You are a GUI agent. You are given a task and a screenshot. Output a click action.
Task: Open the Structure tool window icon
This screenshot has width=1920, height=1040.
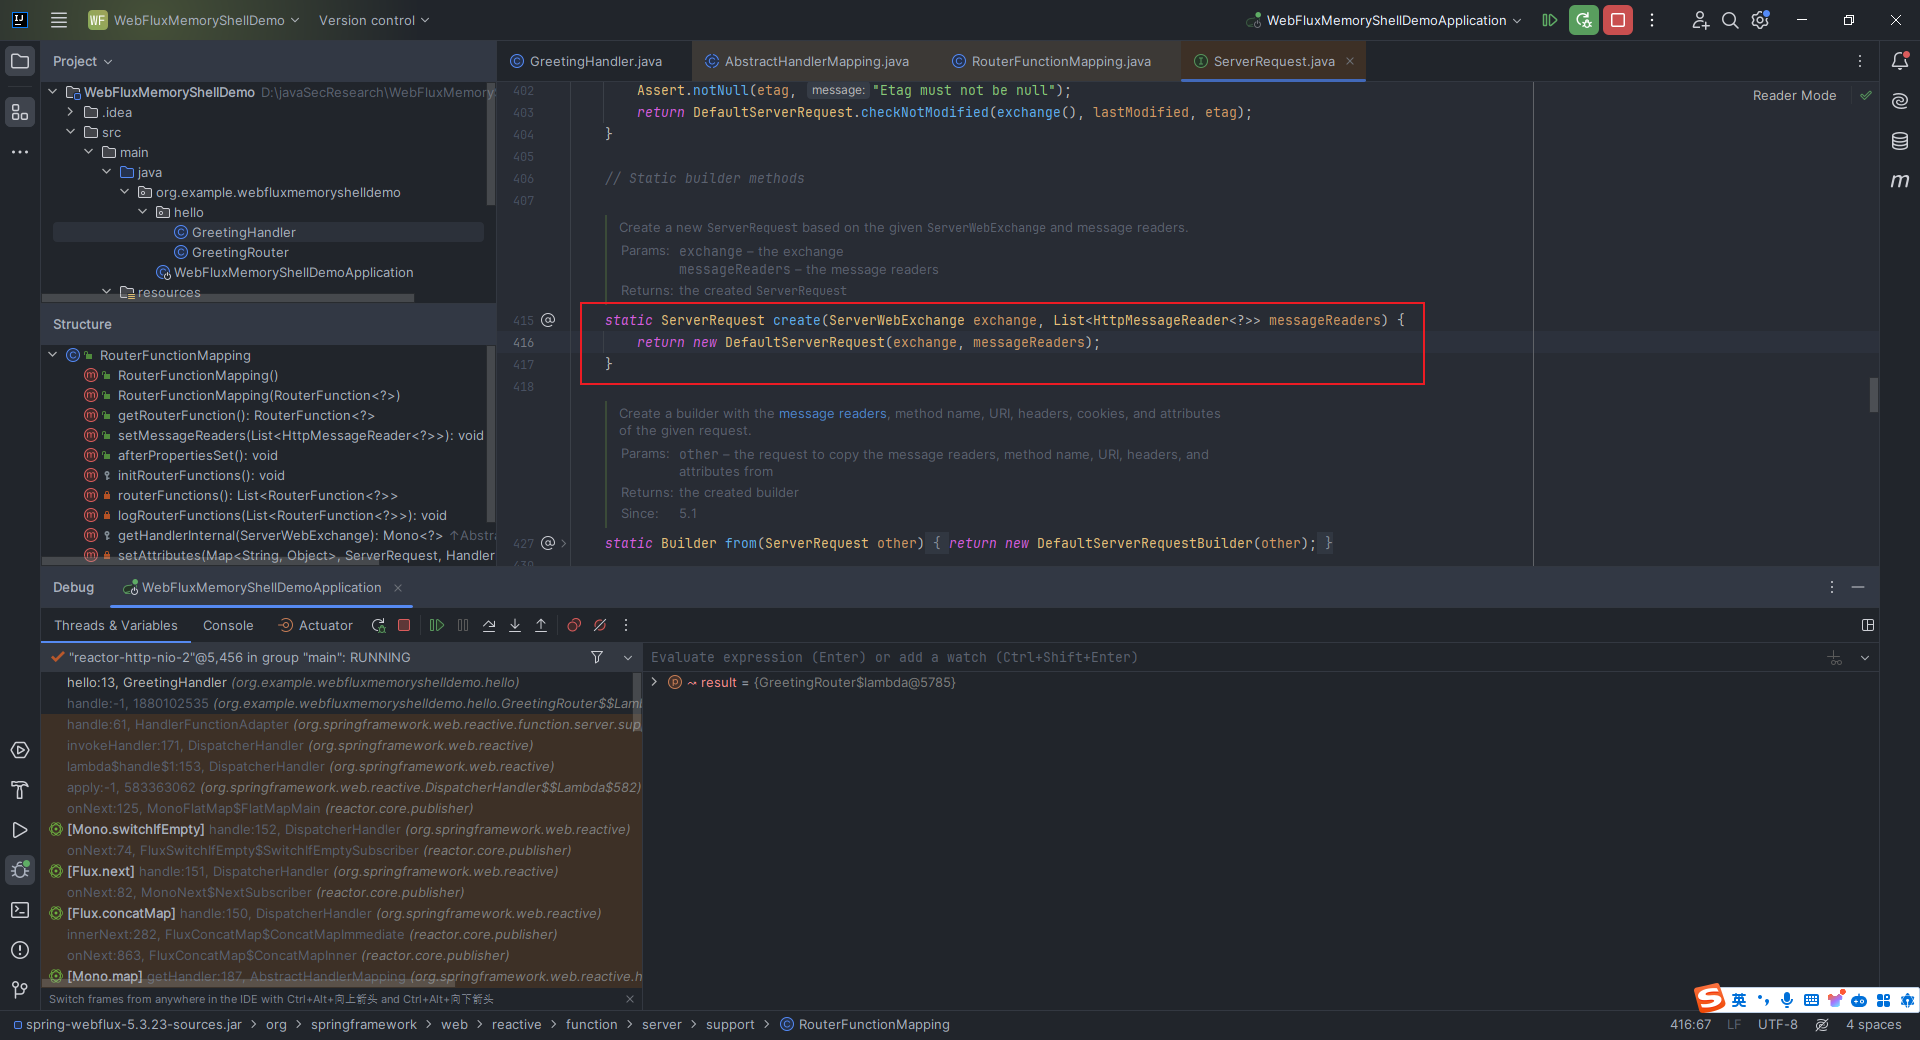(20, 112)
